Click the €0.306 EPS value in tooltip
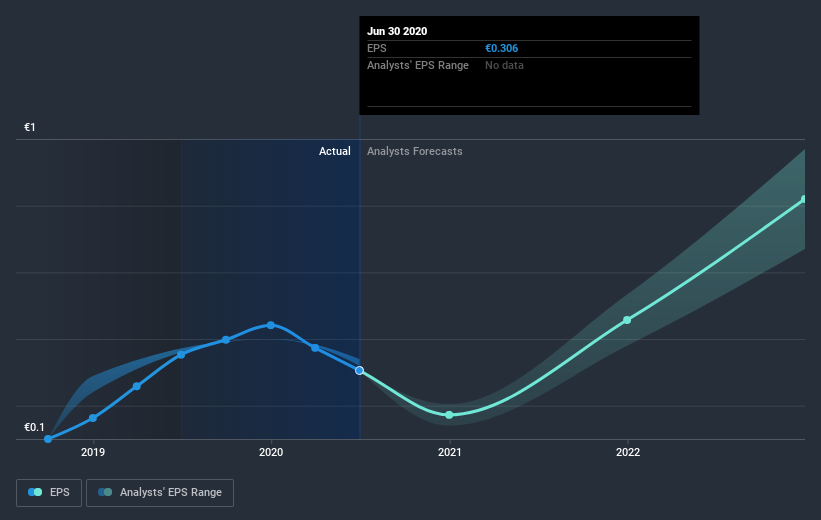Screen dimensions: 821x520 coord(502,48)
